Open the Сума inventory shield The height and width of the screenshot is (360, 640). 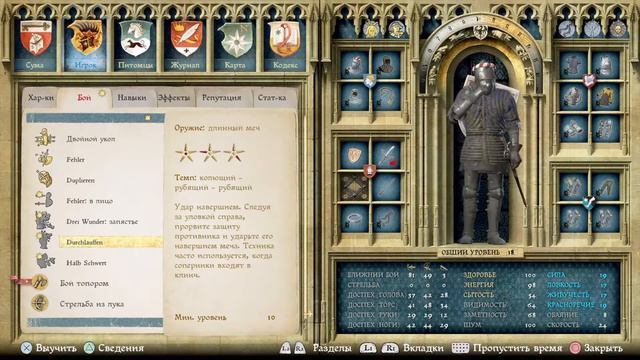pyautogui.click(x=36, y=39)
